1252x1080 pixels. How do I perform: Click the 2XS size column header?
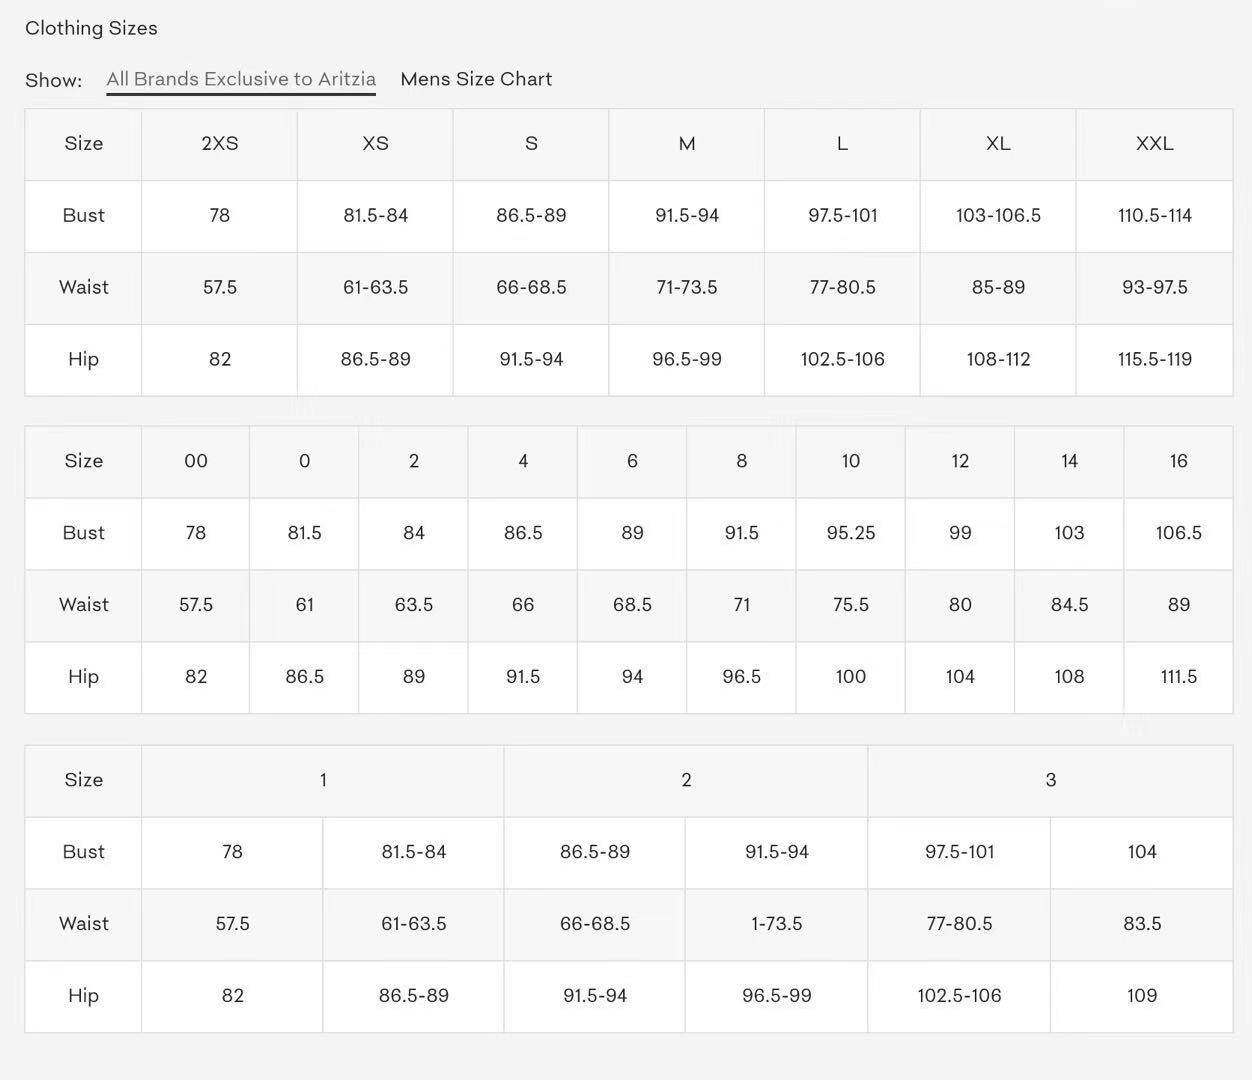coord(220,143)
